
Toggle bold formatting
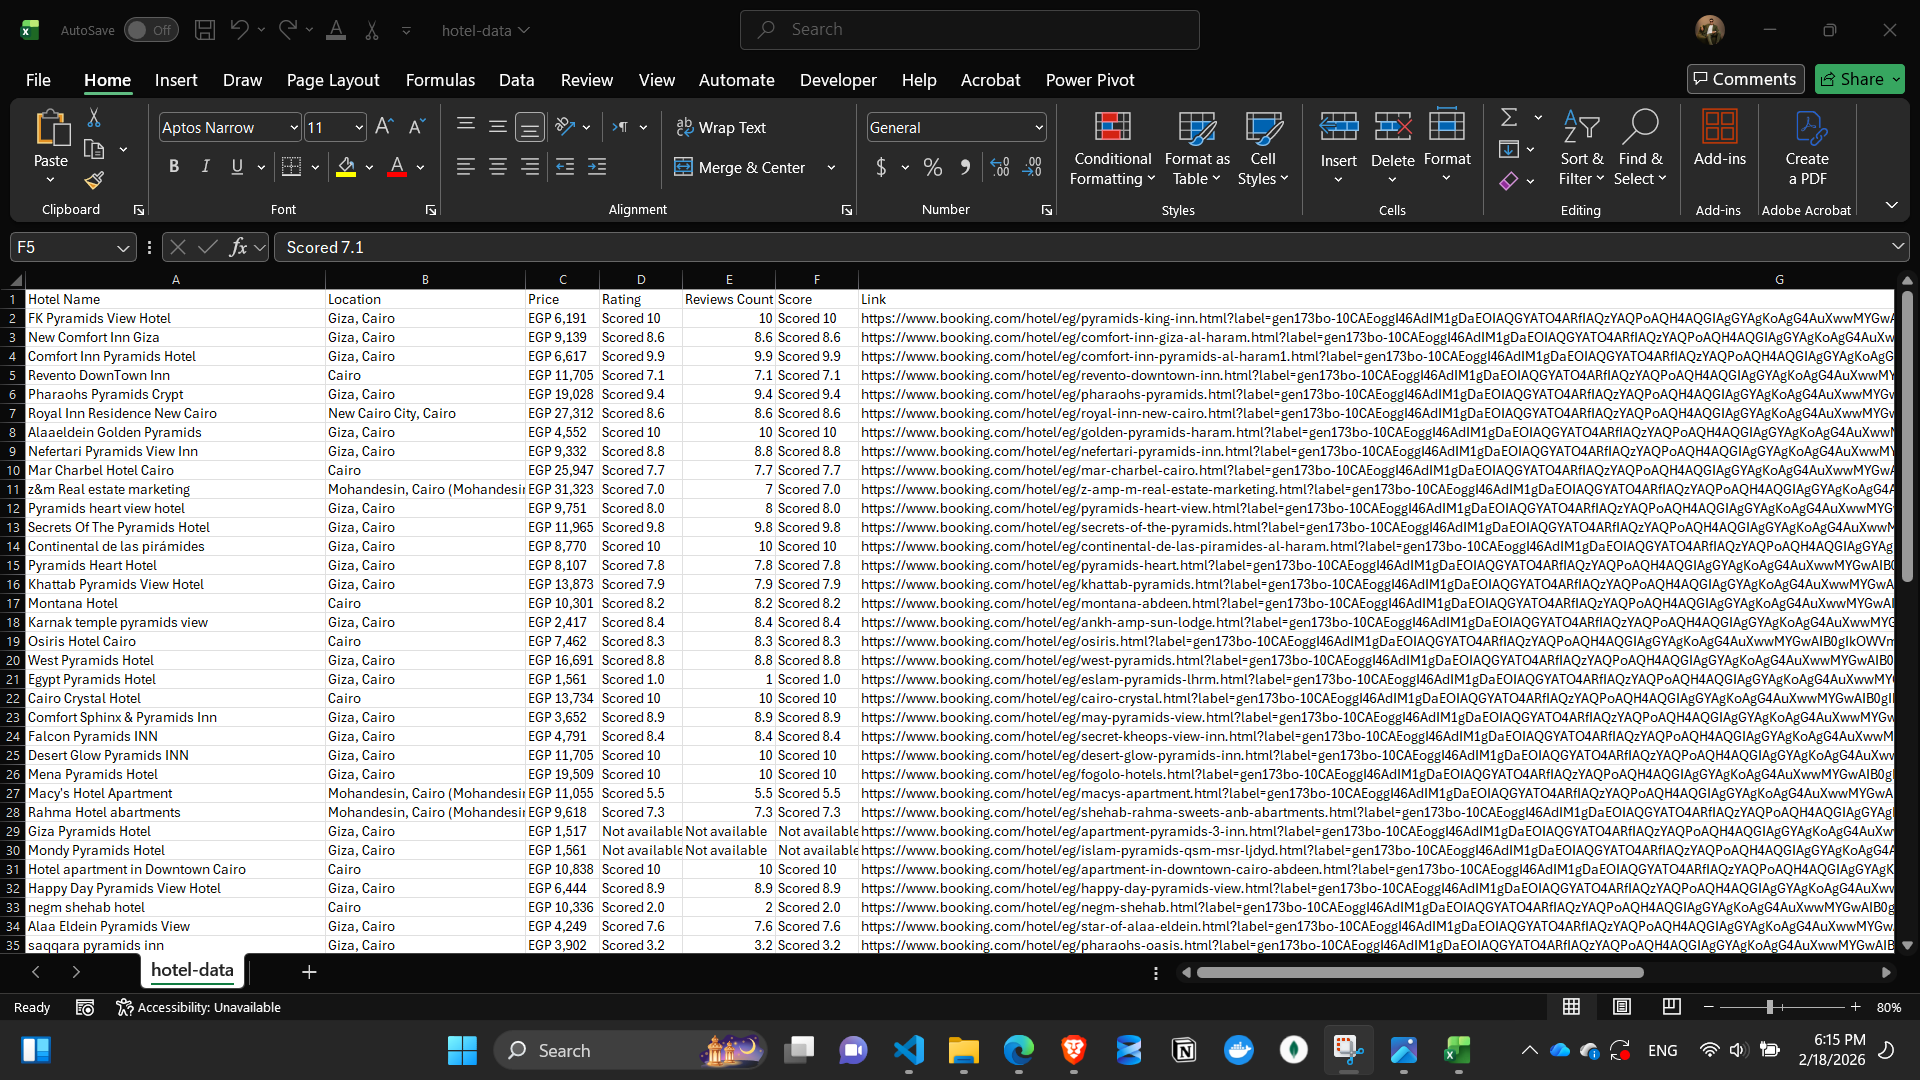pos(173,166)
